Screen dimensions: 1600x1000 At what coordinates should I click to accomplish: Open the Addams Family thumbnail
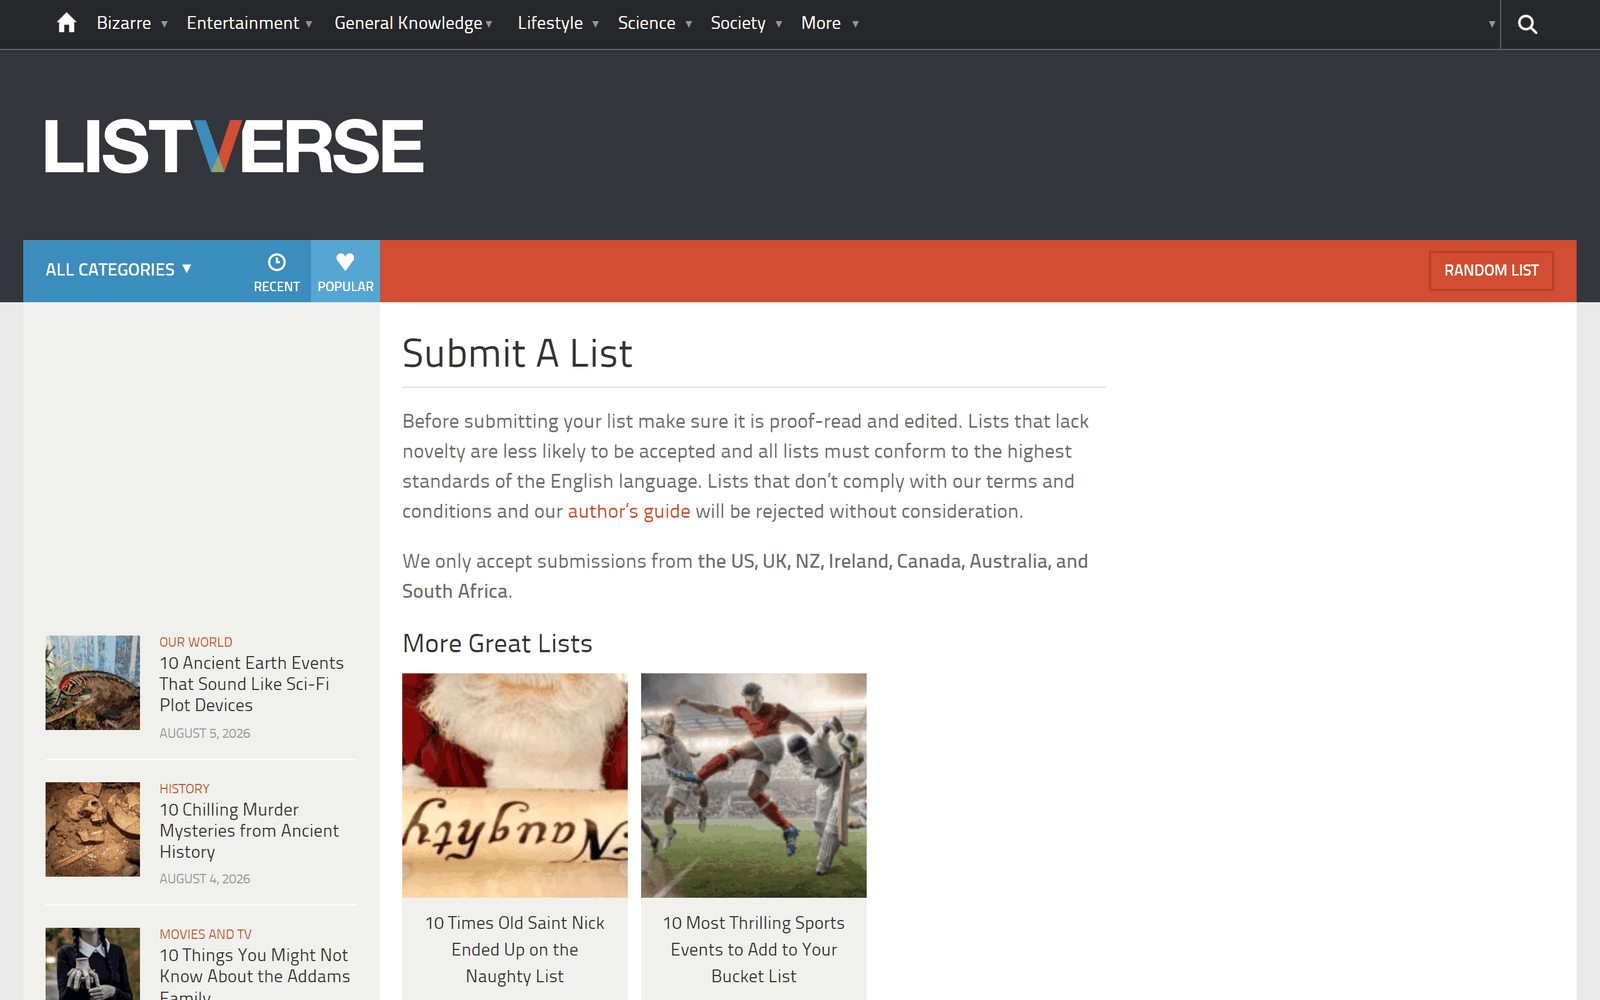pos(93,964)
